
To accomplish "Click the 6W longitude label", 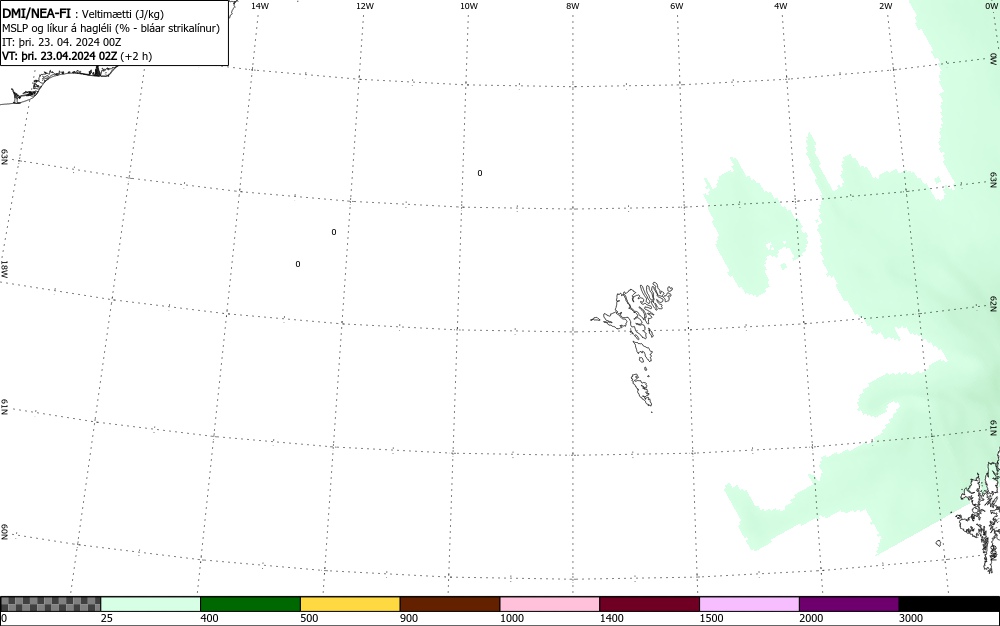I will [x=677, y=6].
